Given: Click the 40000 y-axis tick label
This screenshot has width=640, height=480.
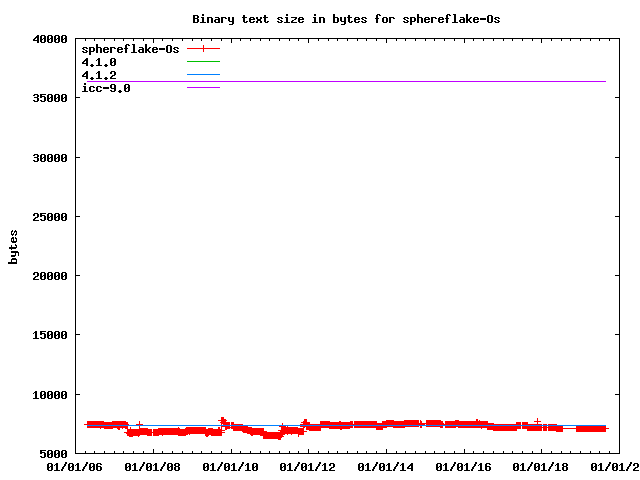Looking at the screenshot, I should (x=49, y=39).
